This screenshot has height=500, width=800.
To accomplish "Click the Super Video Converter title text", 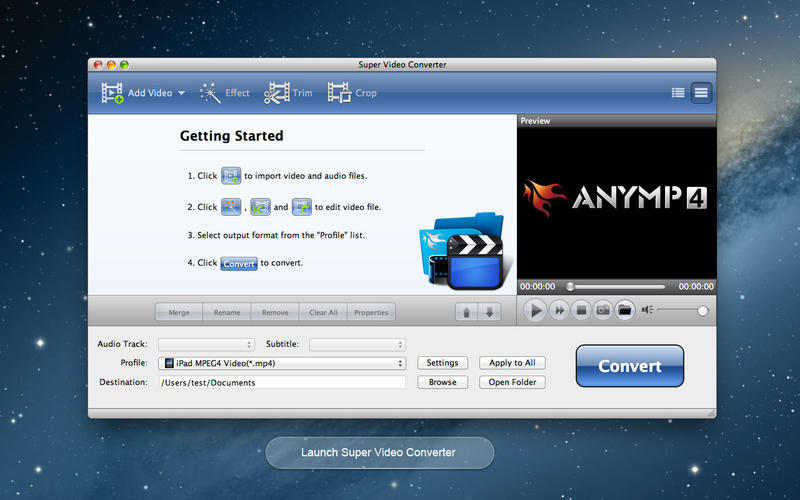I will (x=402, y=65).
